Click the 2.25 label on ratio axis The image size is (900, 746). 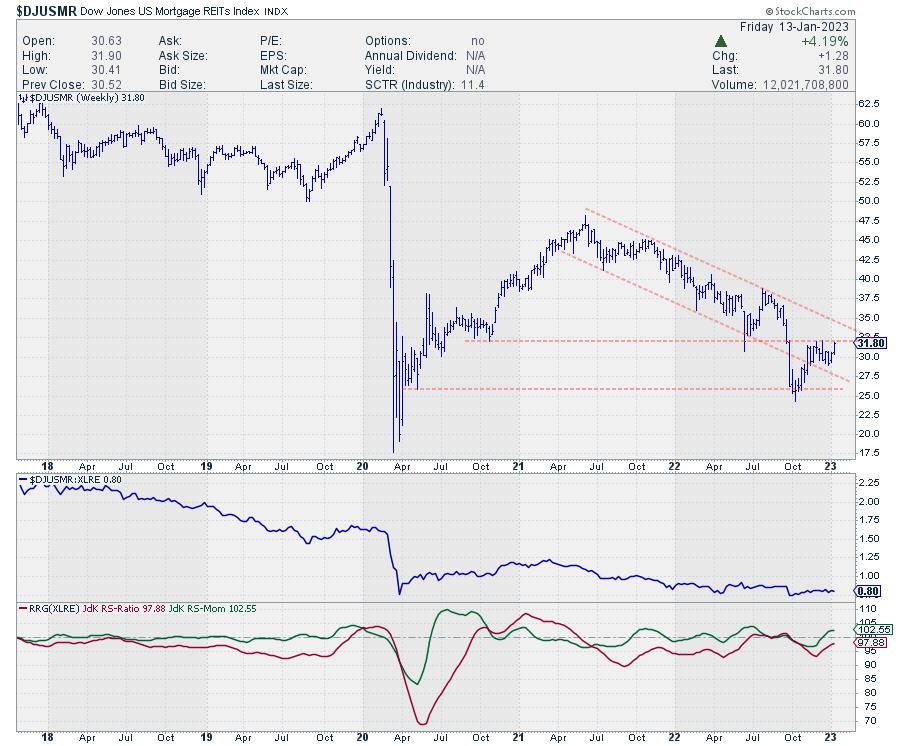[868, 483]
